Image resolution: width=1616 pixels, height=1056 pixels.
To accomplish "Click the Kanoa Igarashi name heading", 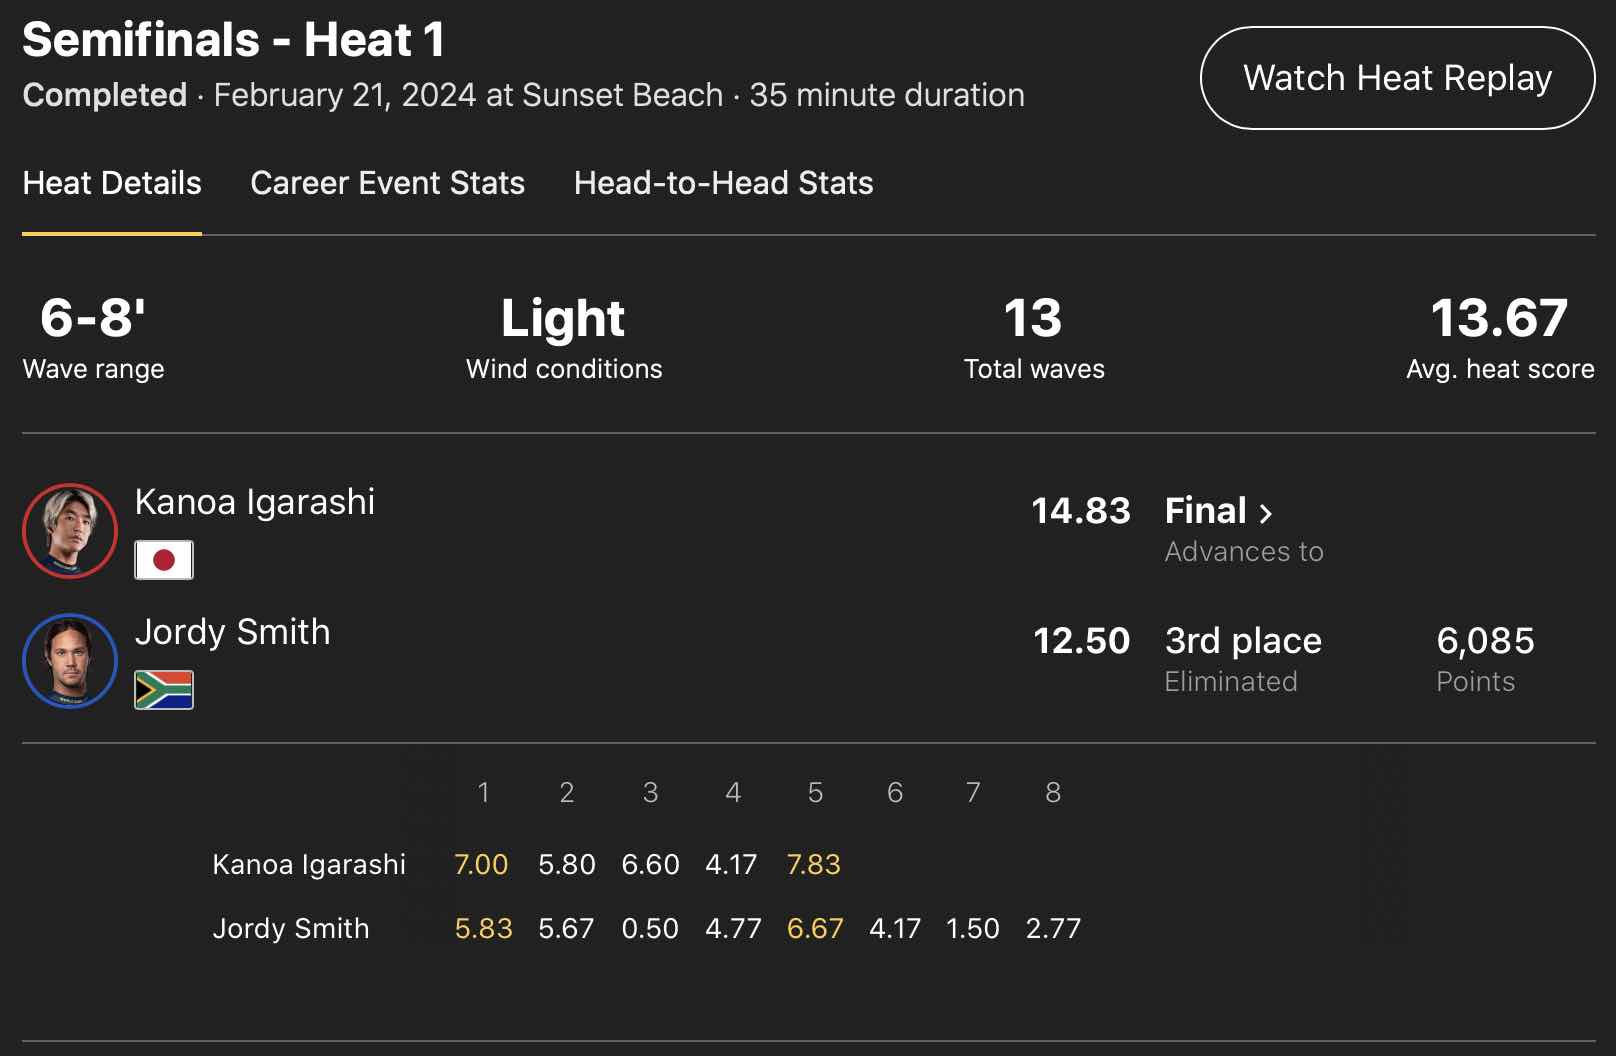I will coord(255,502).
